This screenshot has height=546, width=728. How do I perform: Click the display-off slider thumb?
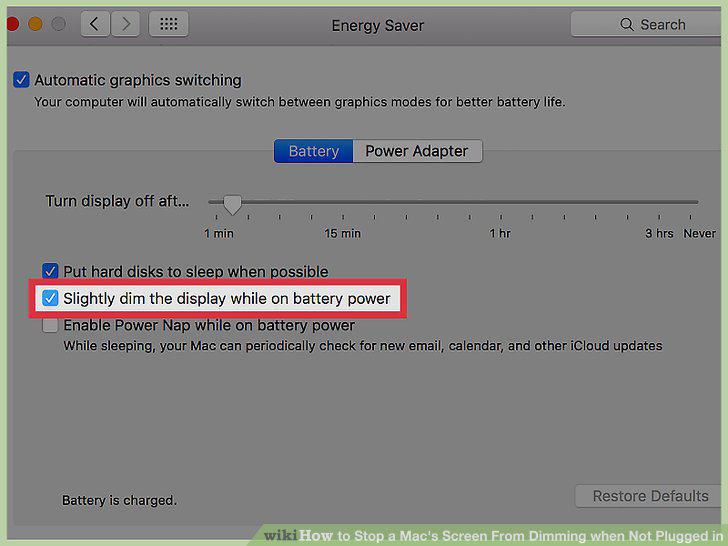coord(232,204)
